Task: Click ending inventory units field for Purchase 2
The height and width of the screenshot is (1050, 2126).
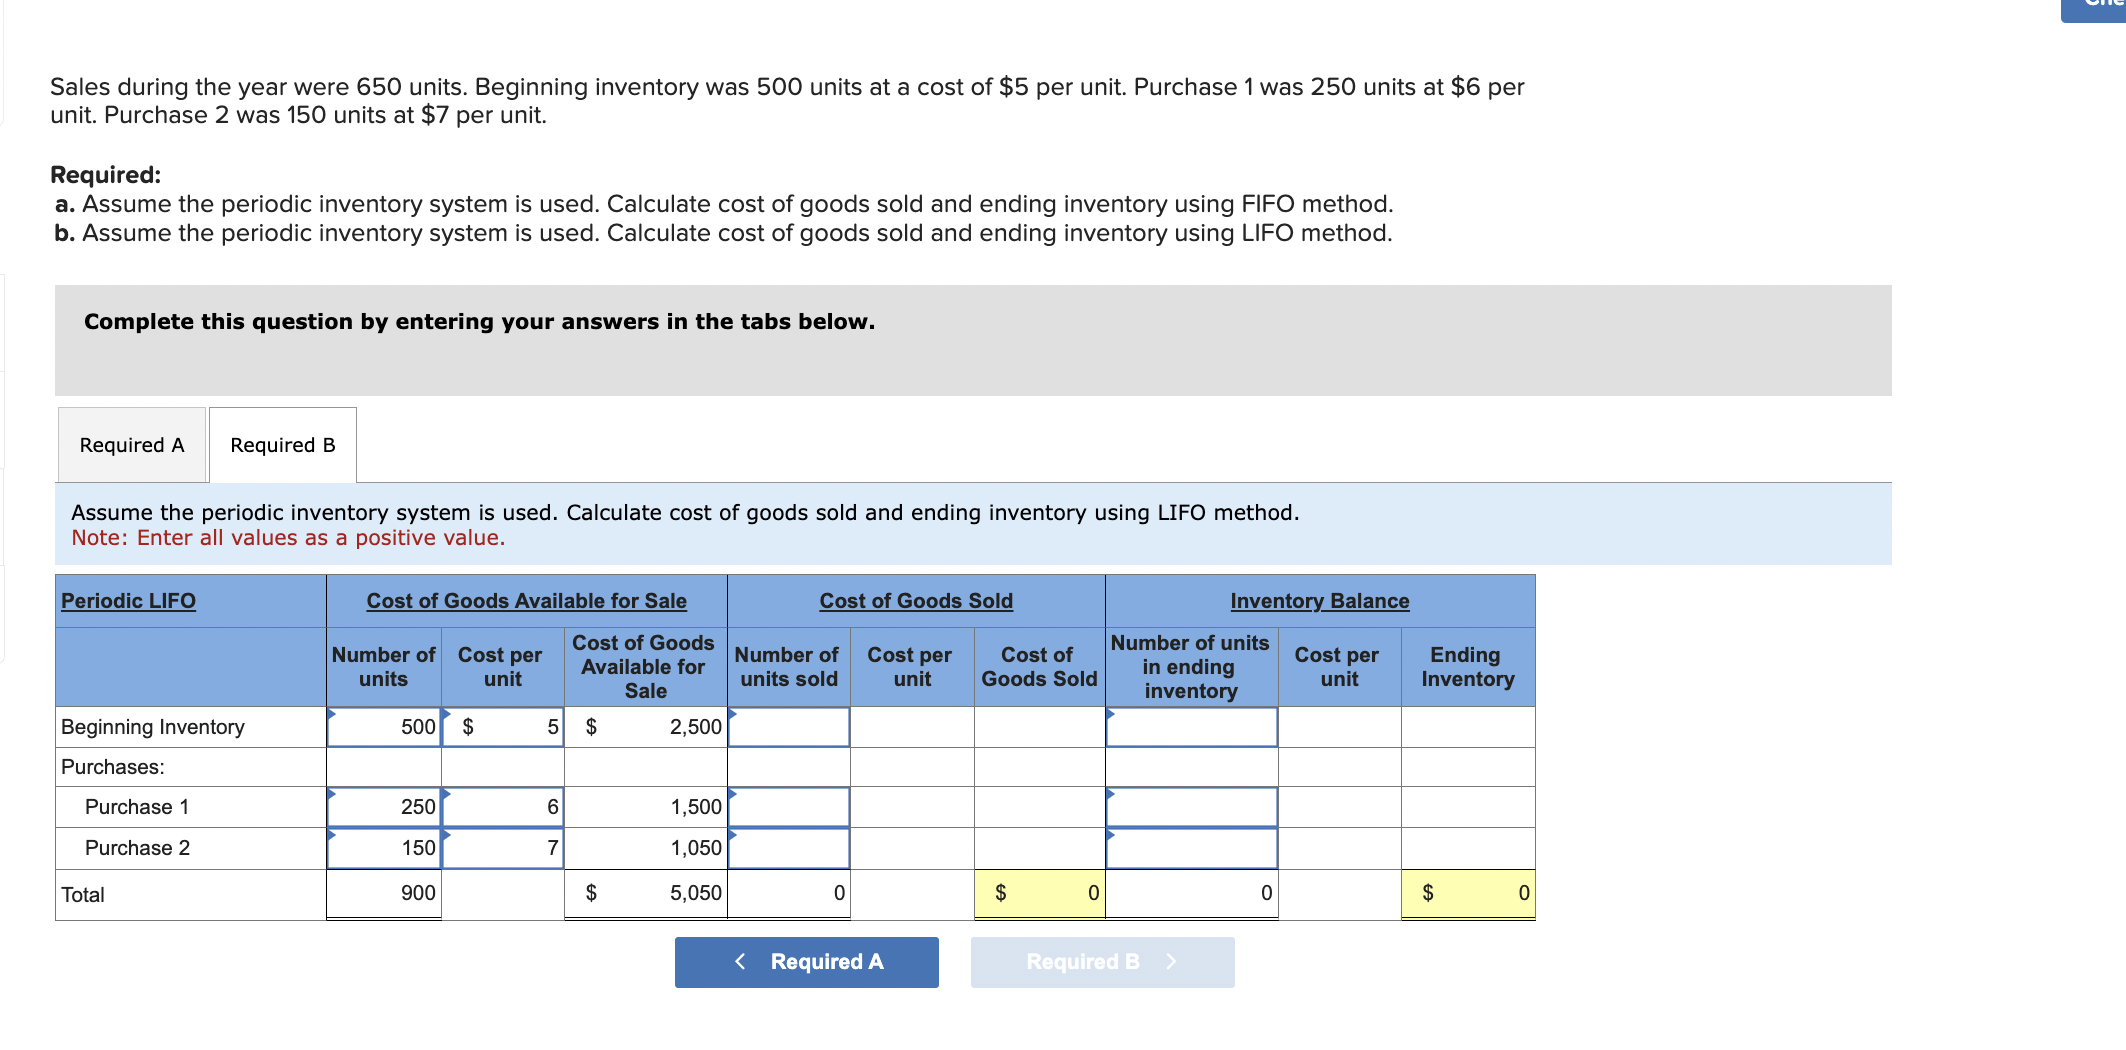Action: [1190, 847]
